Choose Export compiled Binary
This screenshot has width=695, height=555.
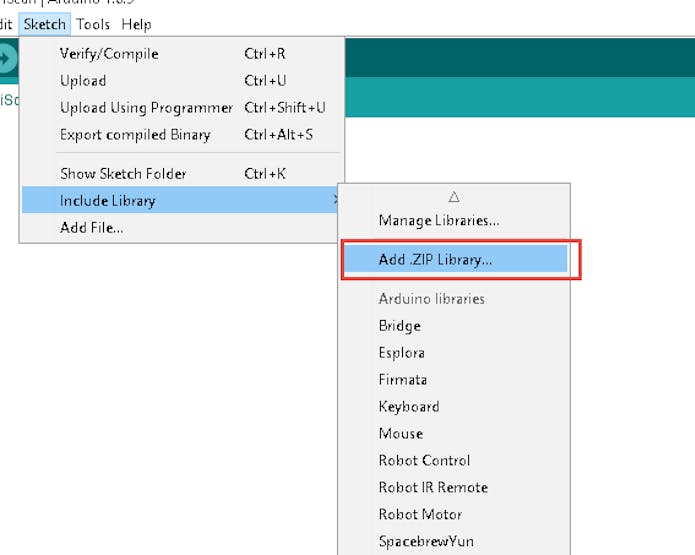pyautogui.click(x=182, y=135)
